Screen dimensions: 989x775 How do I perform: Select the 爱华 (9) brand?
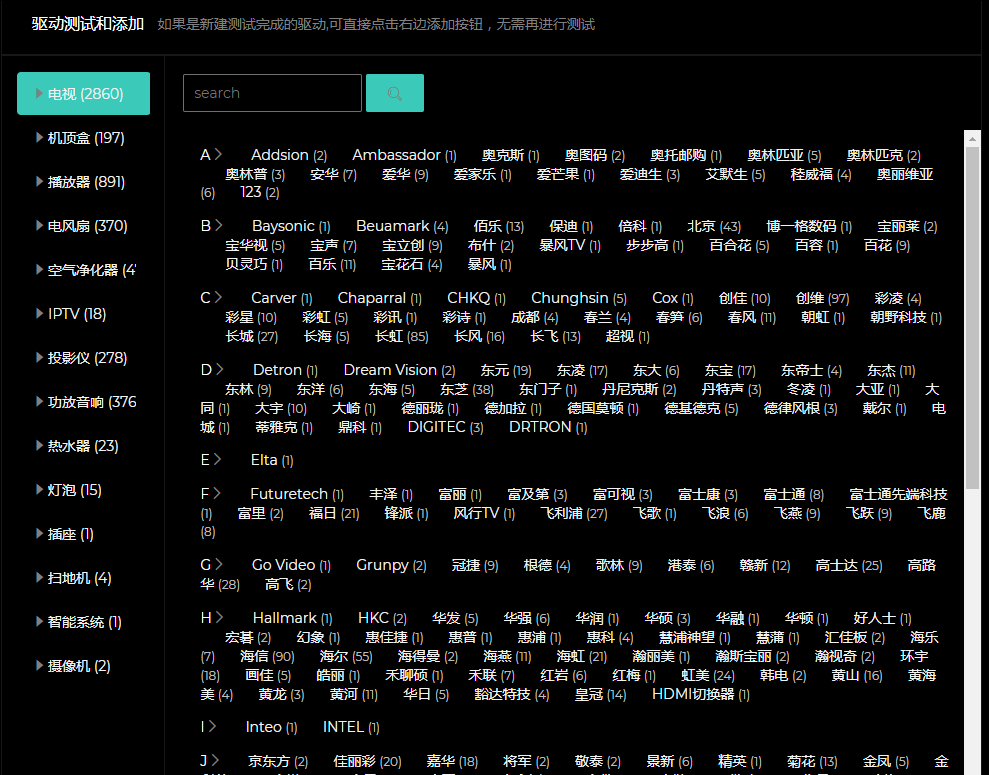[405, 175]
